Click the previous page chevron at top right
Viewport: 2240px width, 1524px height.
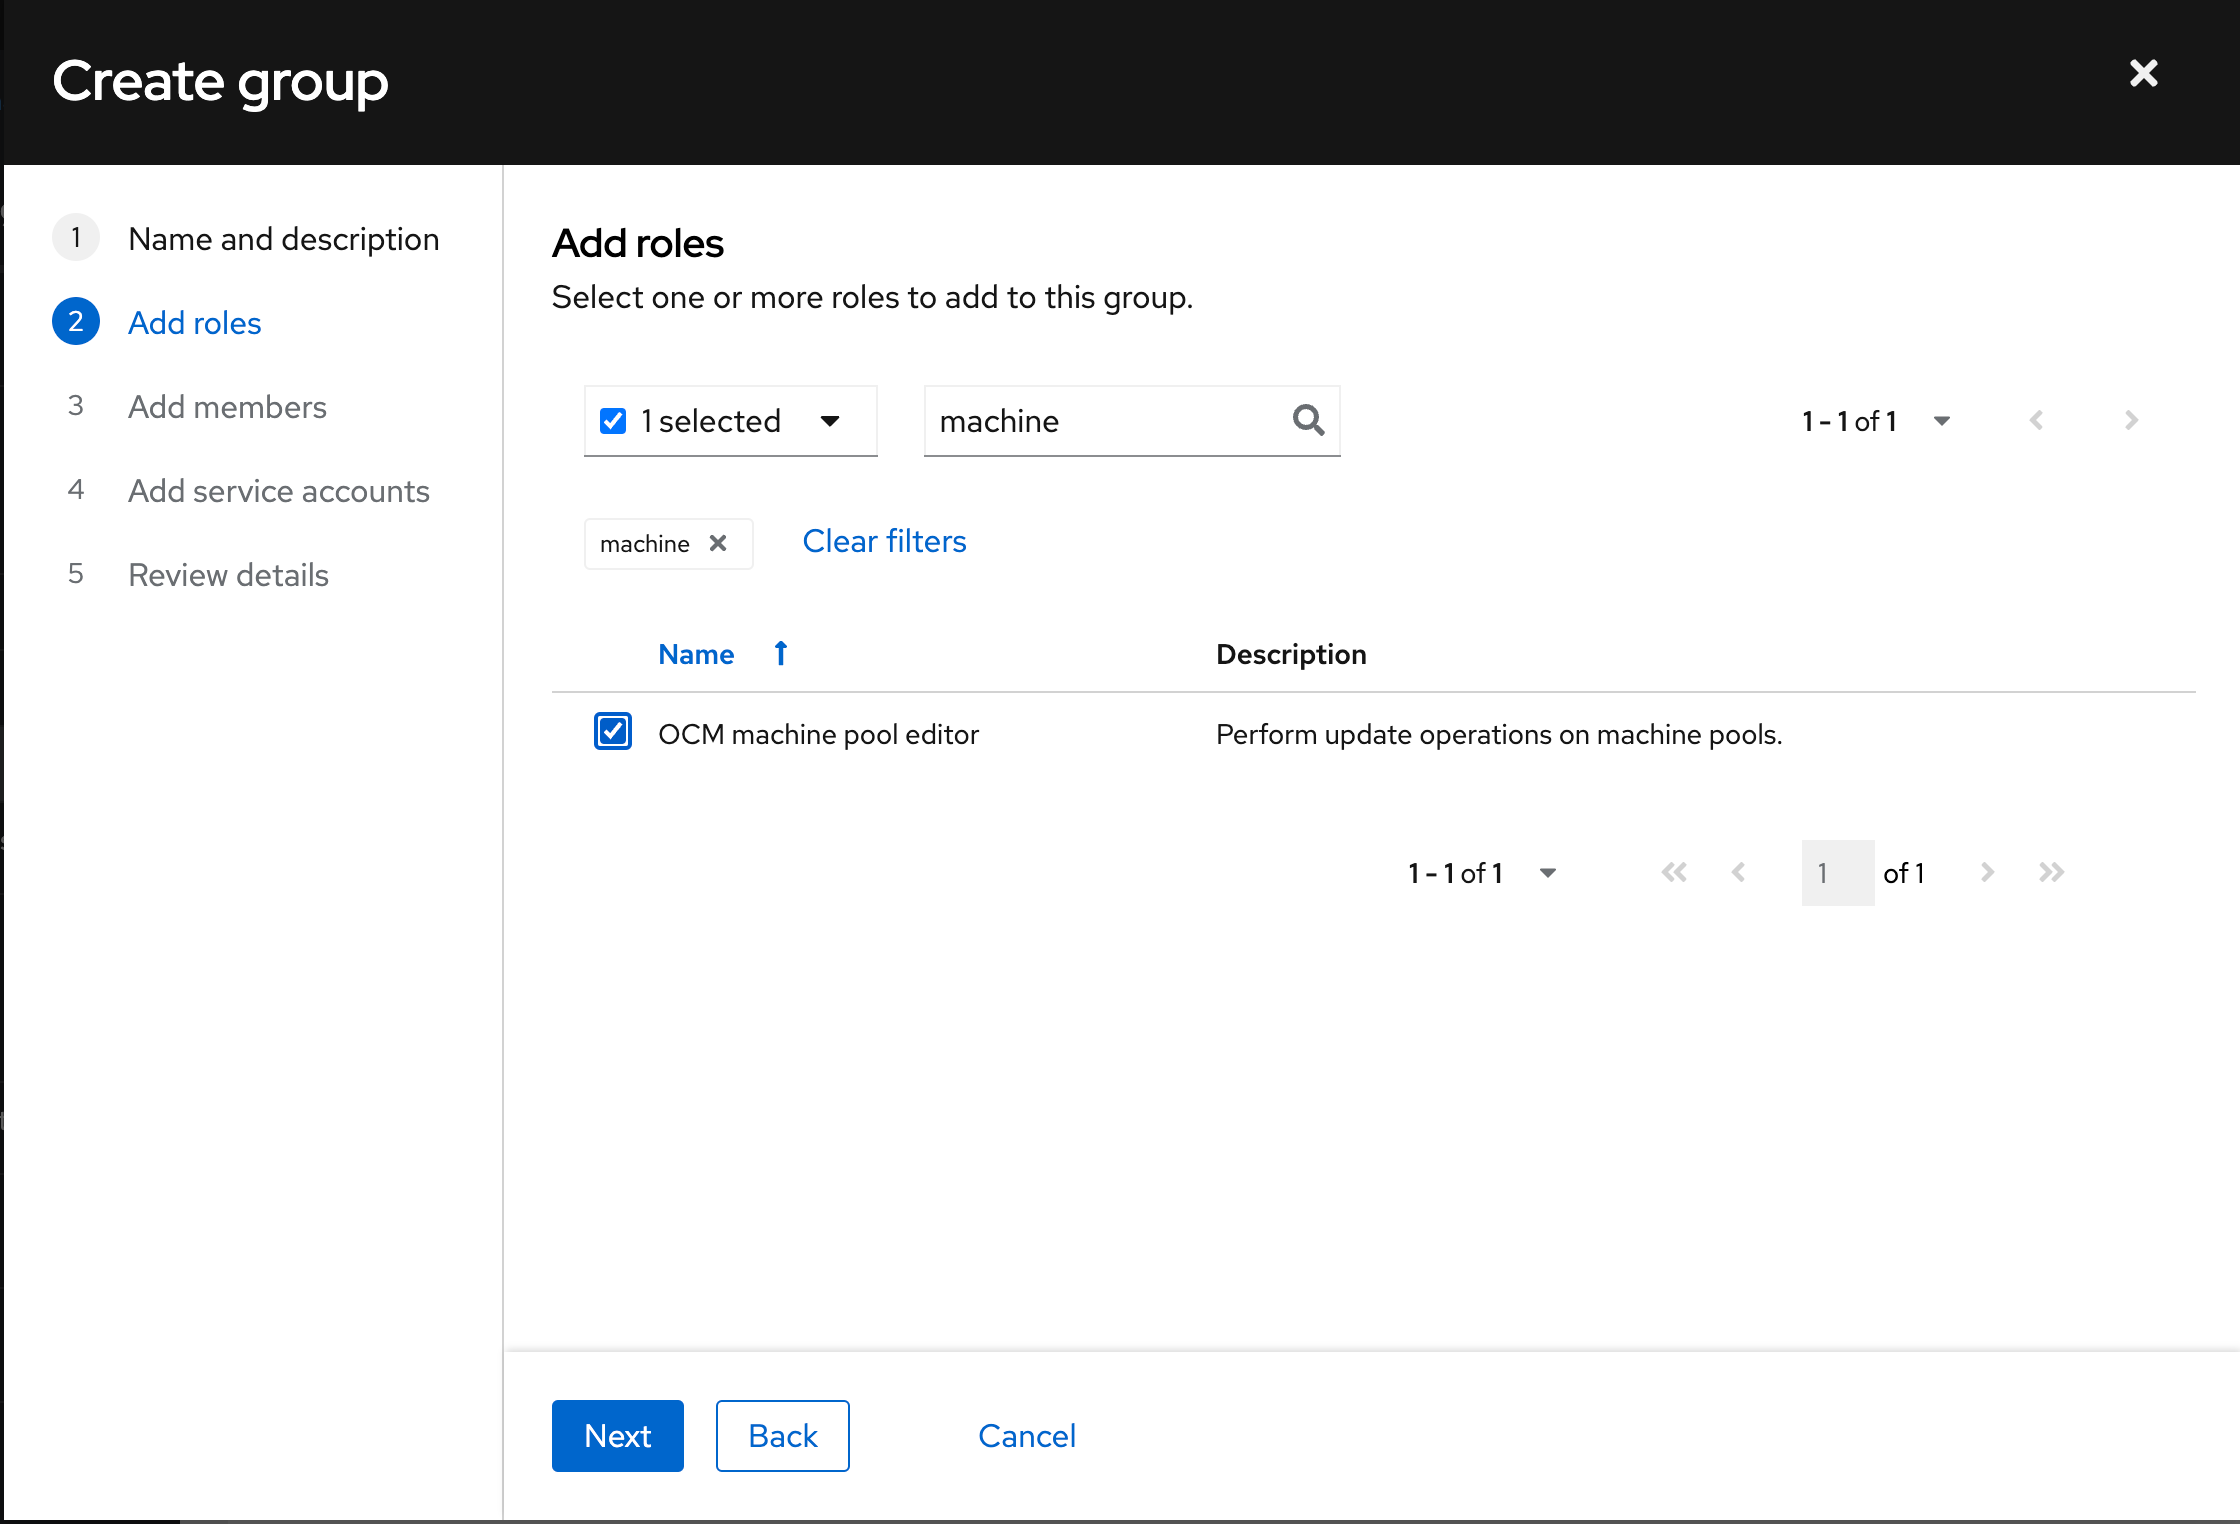pyautogui.click(x=2036, y=420)
